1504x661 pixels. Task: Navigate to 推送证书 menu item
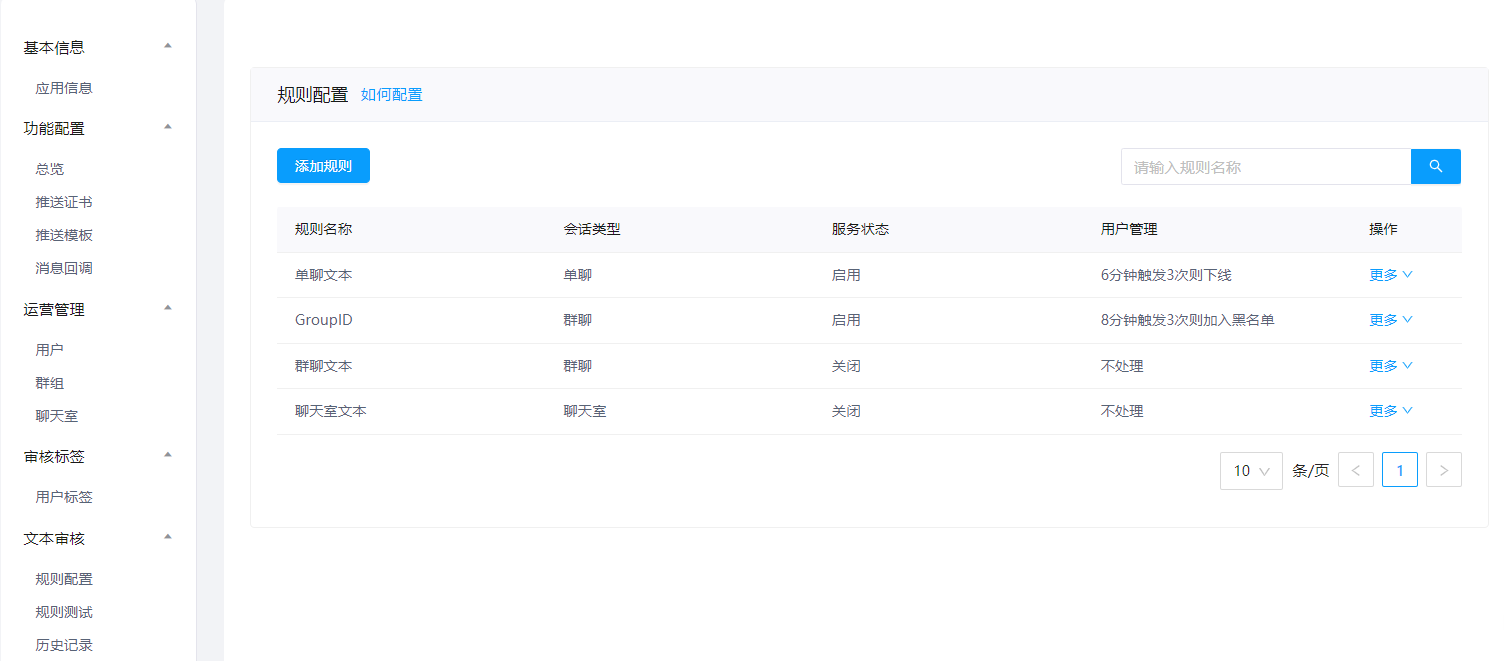pyautogui.click(x=64, y=202)
